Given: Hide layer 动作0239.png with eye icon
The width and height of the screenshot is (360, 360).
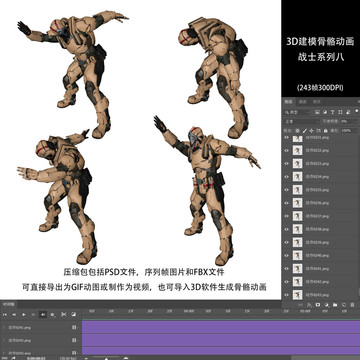Looking at the screenshot, I should coord(286,242).
